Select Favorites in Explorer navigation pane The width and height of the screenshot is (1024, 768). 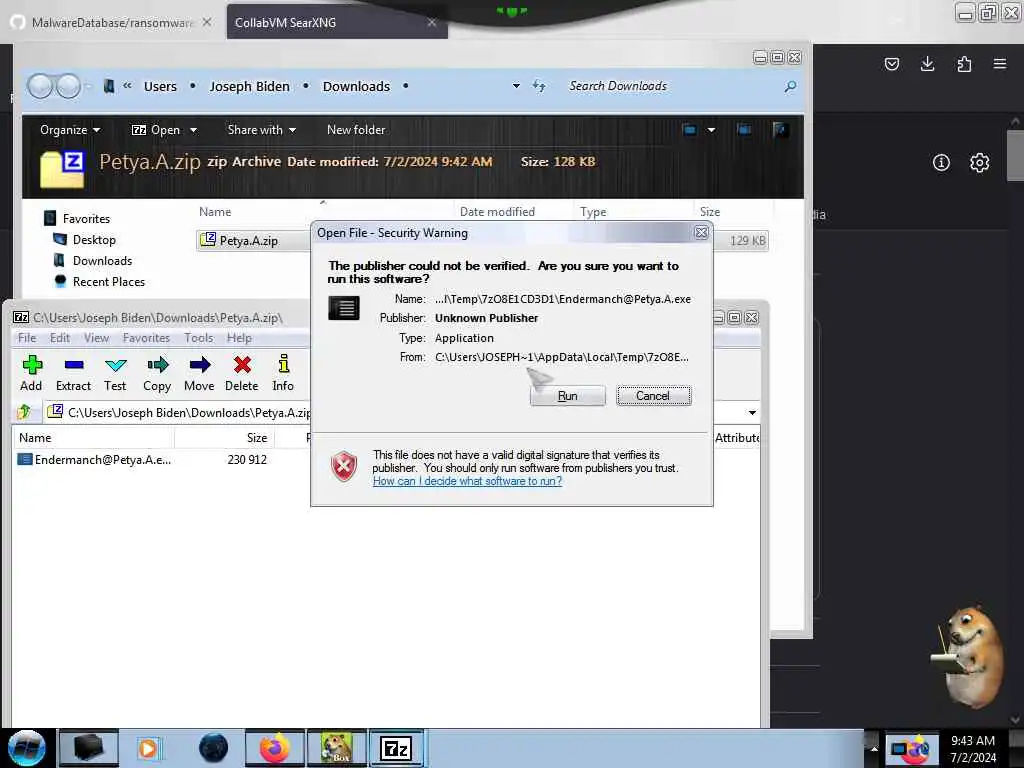(86, 219)
